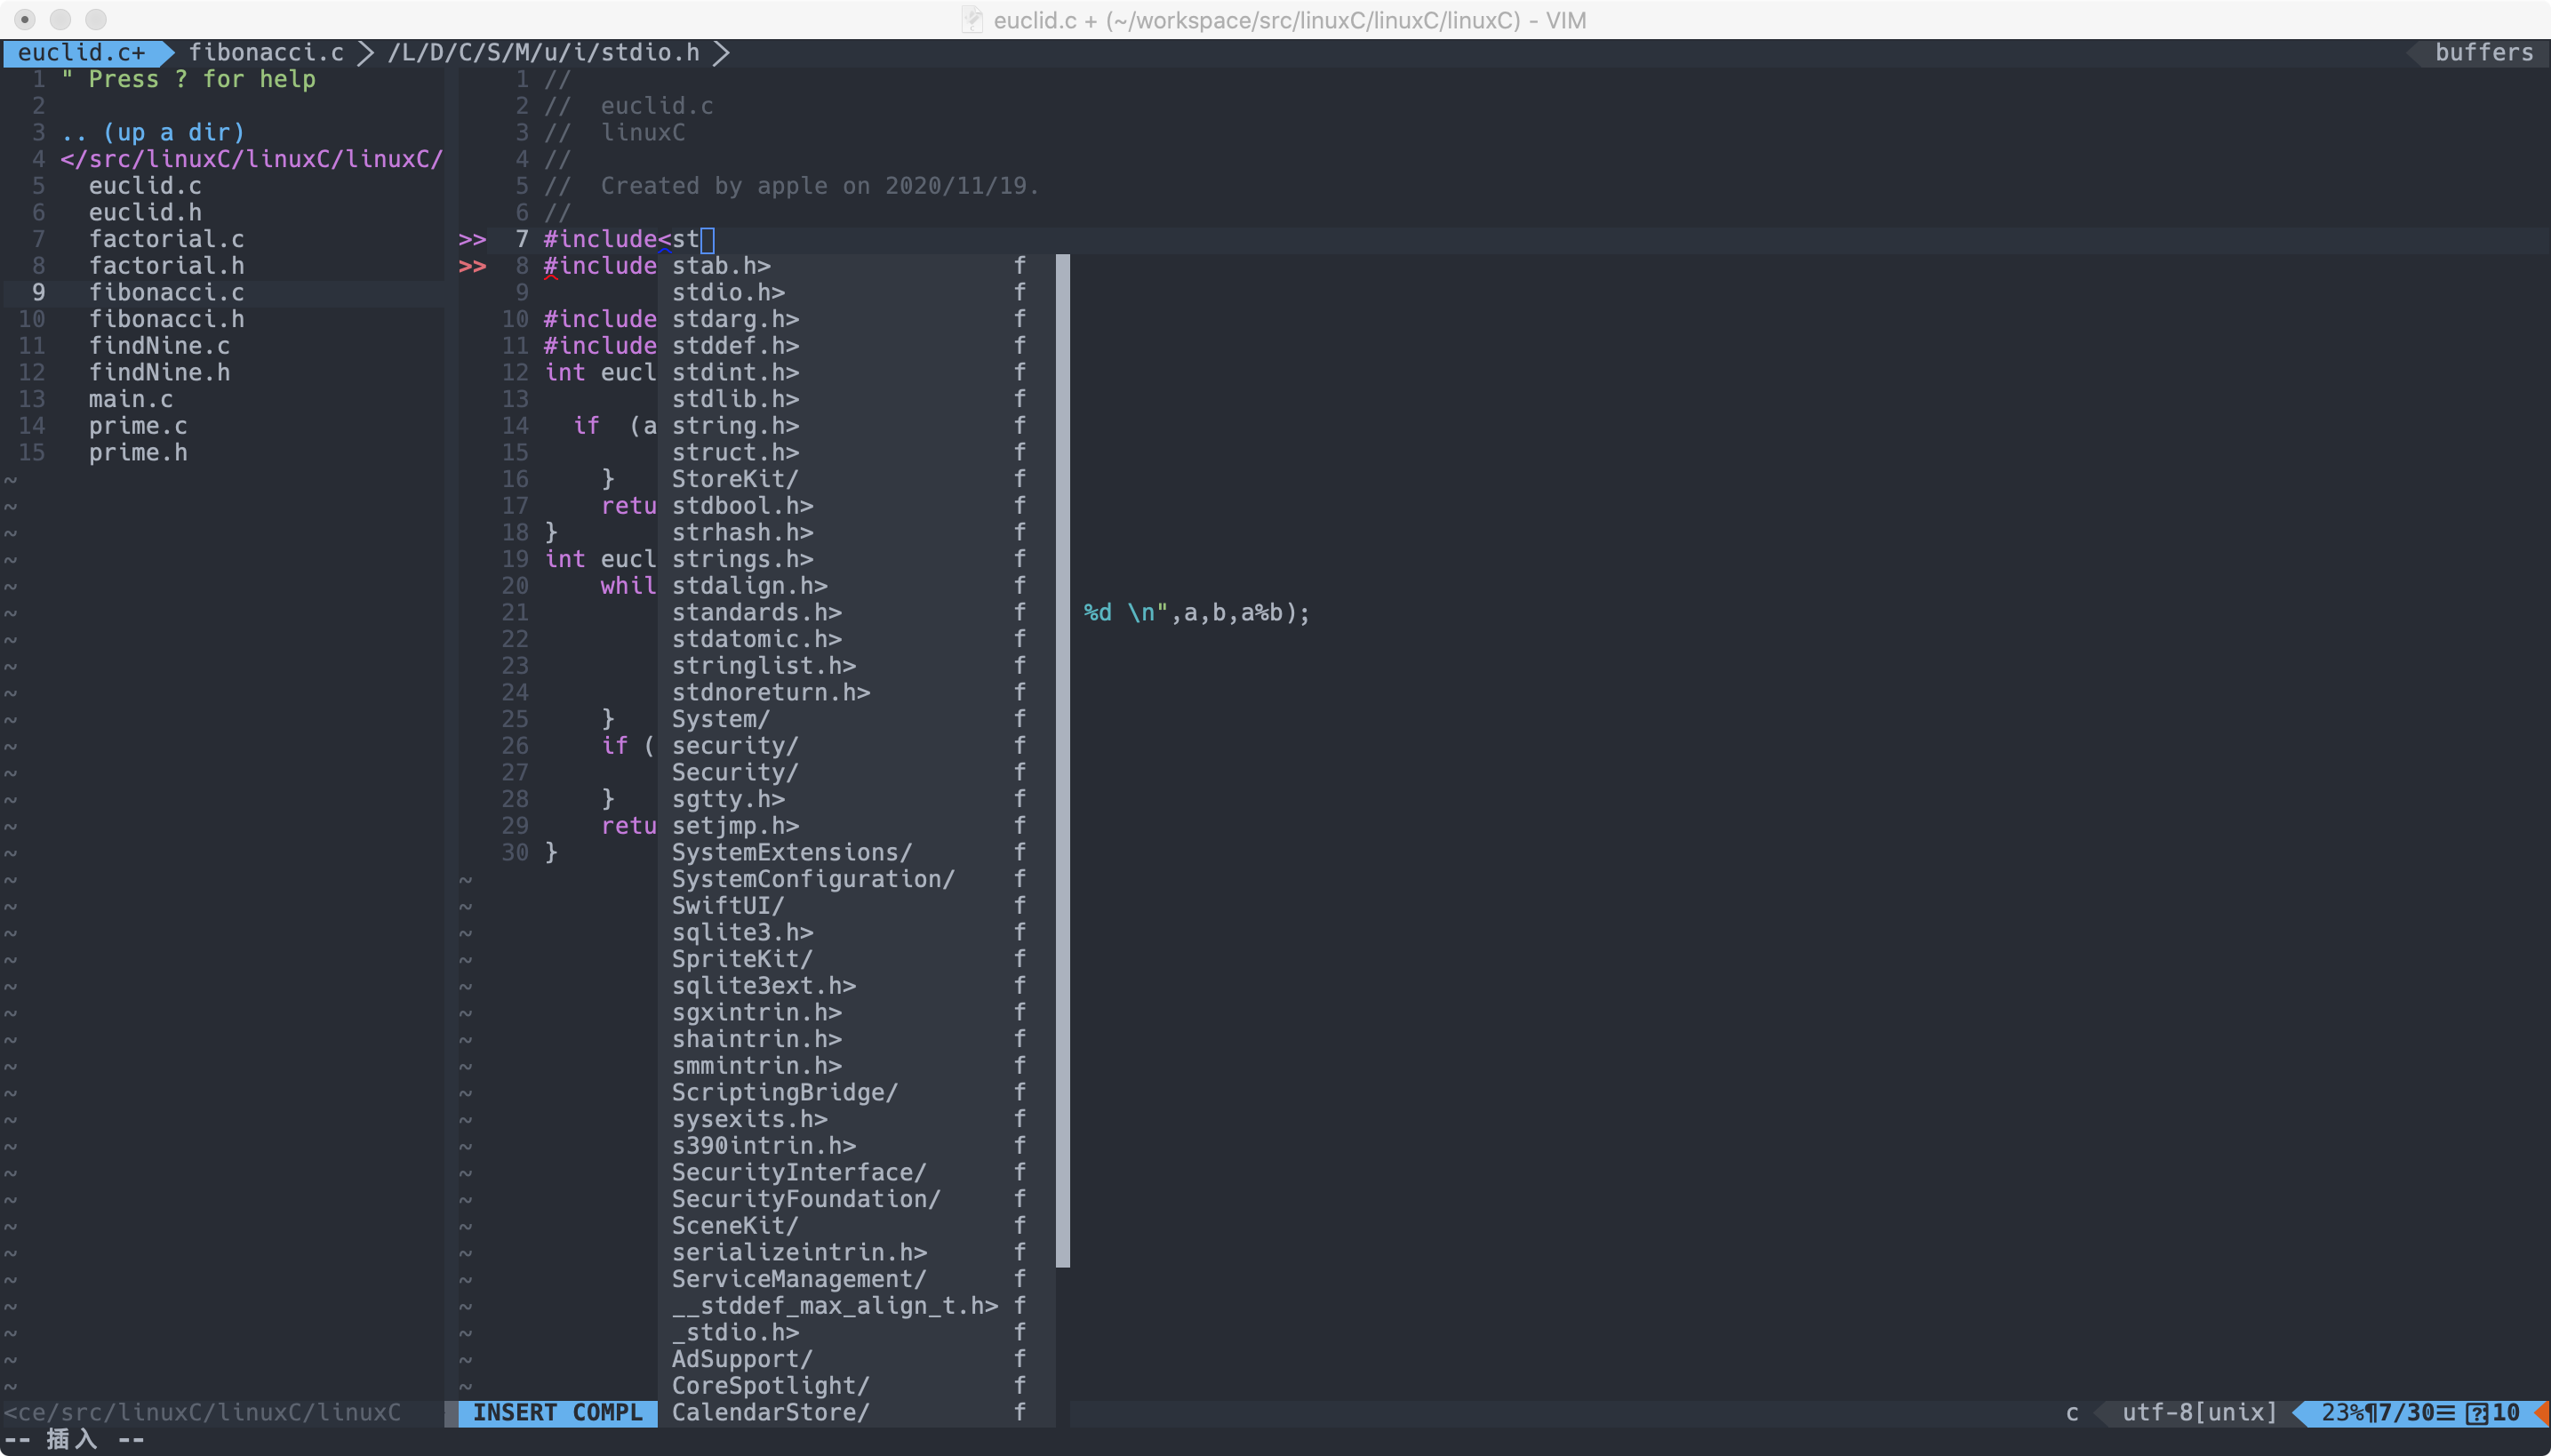Click the buffers label at top right

point(2484,52)
